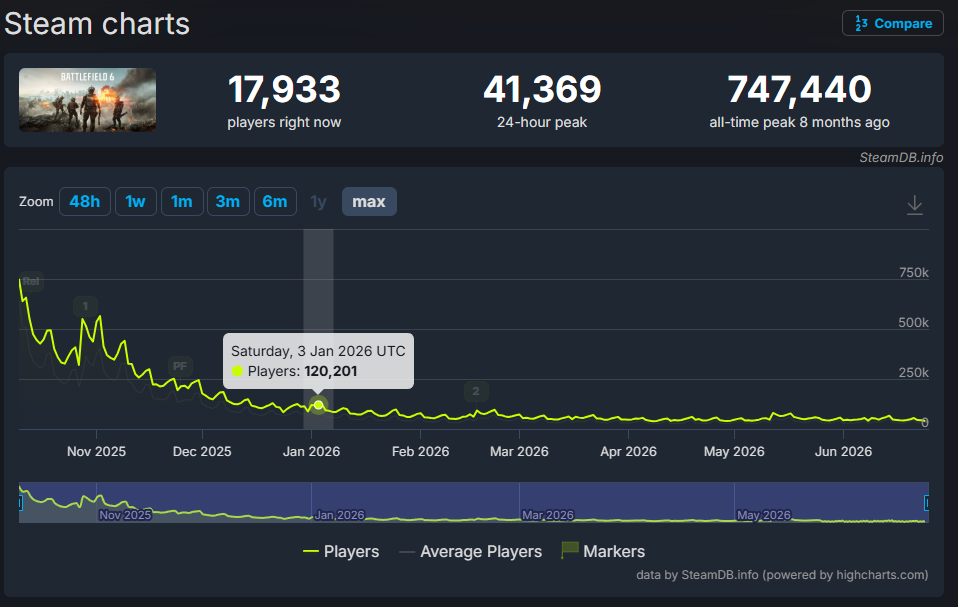Click marker flag labeled 2
The image size is (958, 607).
[476, 391]
